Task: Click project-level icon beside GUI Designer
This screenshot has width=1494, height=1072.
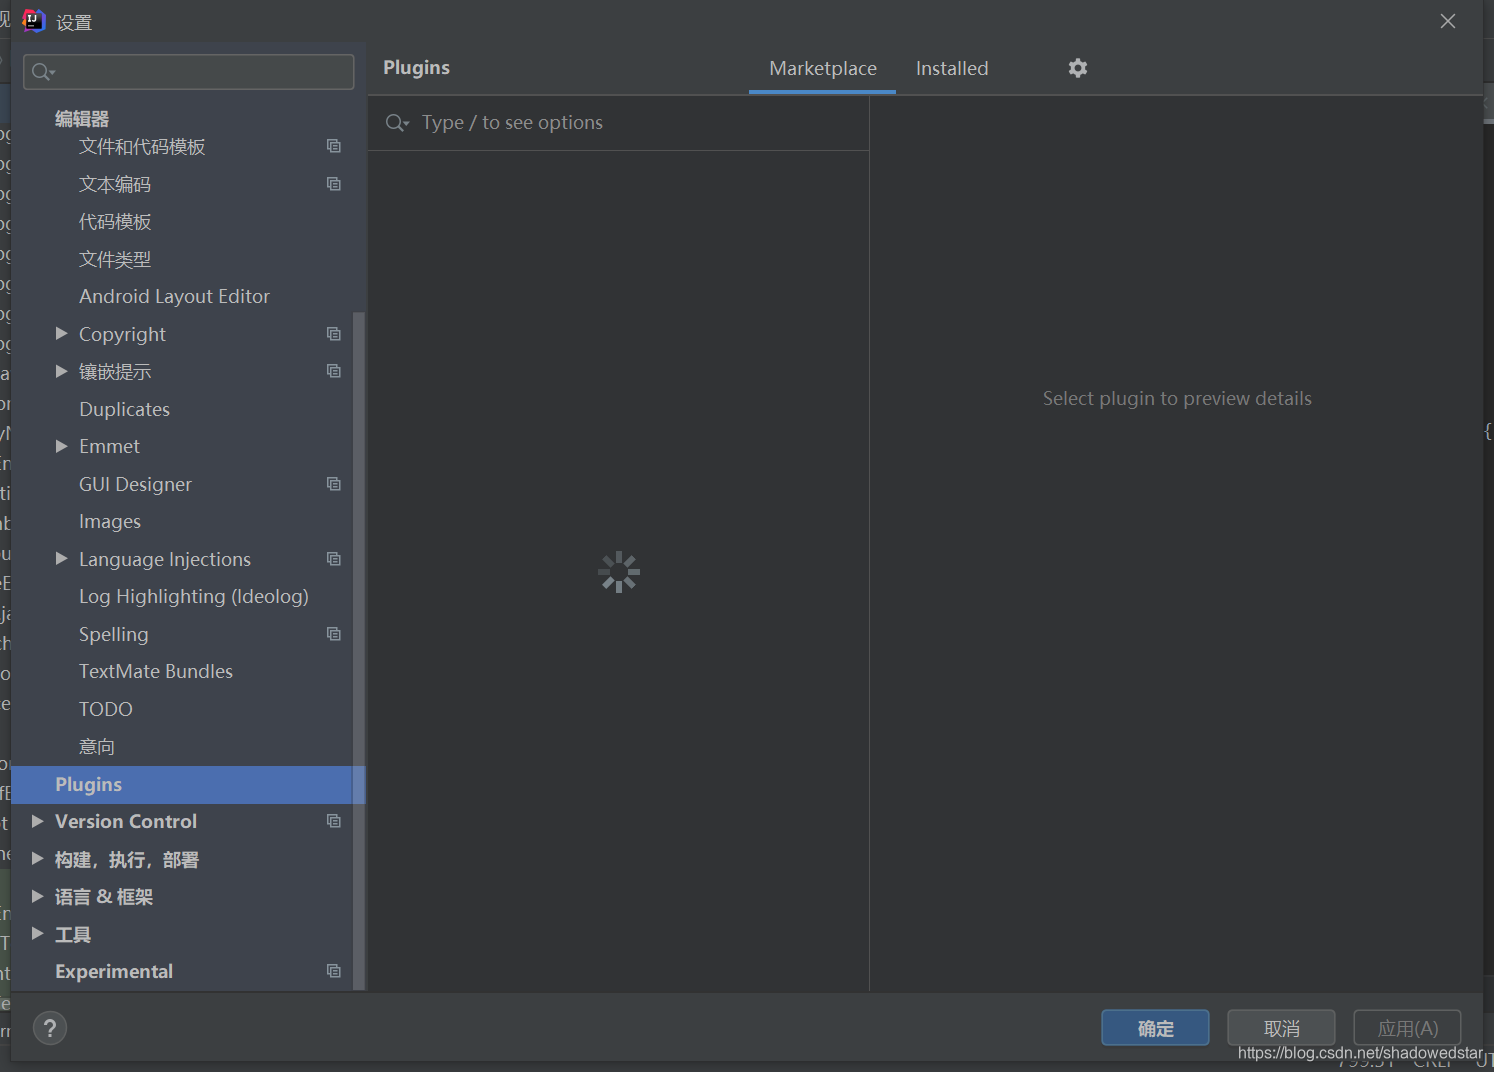Action: click(x=334, y=484)
